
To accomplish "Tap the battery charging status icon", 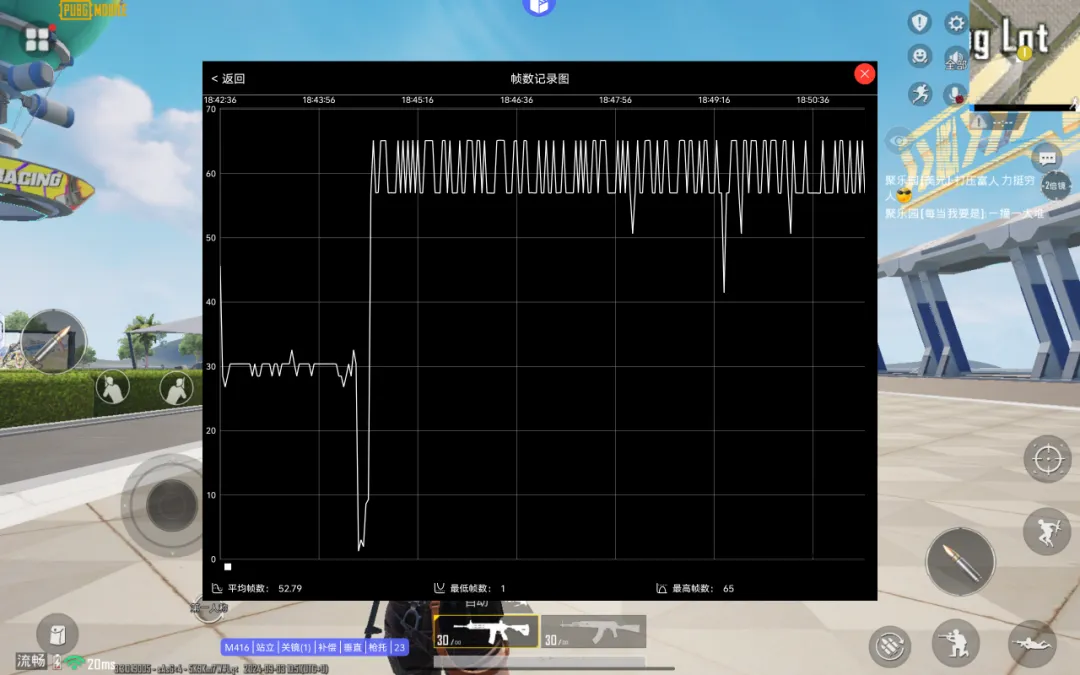I will tap(57, 662).
